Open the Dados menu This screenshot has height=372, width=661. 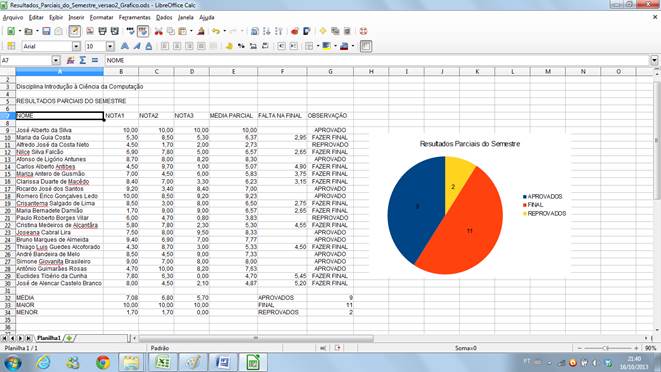click(164, 17)
